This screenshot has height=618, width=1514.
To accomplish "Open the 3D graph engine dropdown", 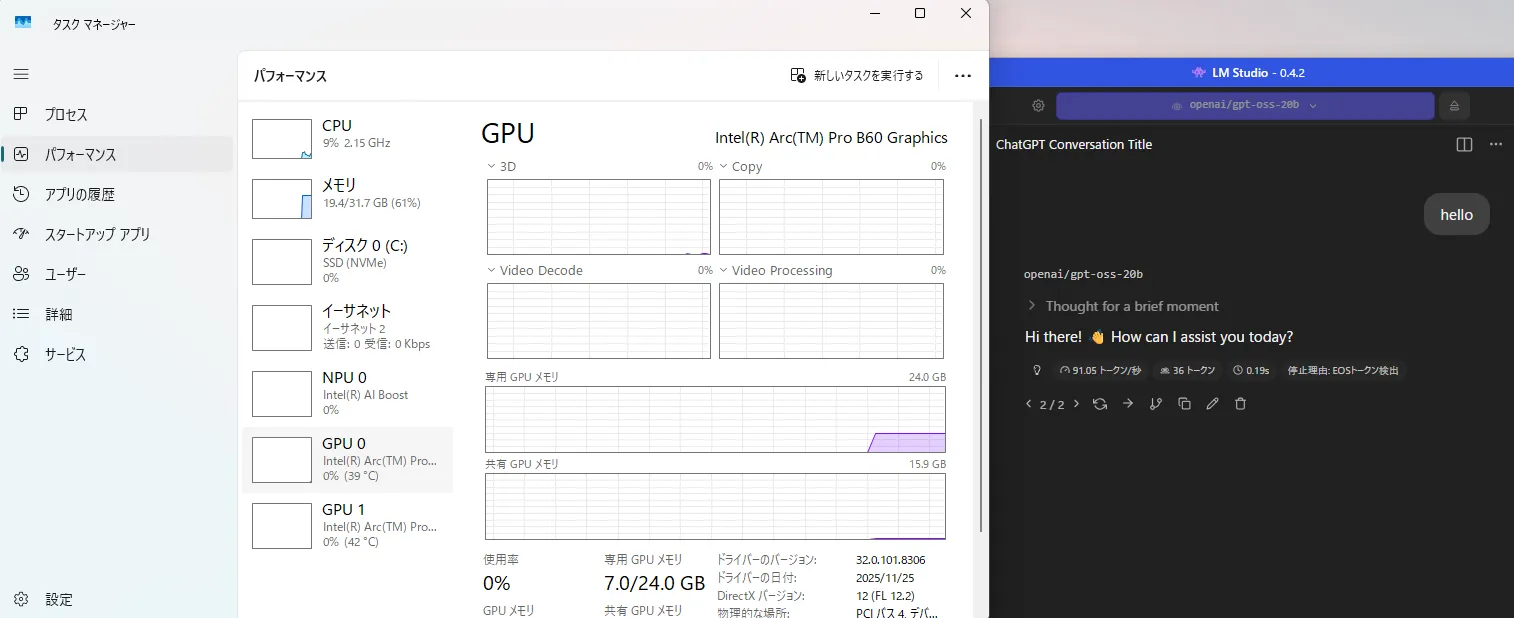I will [492, 166].
